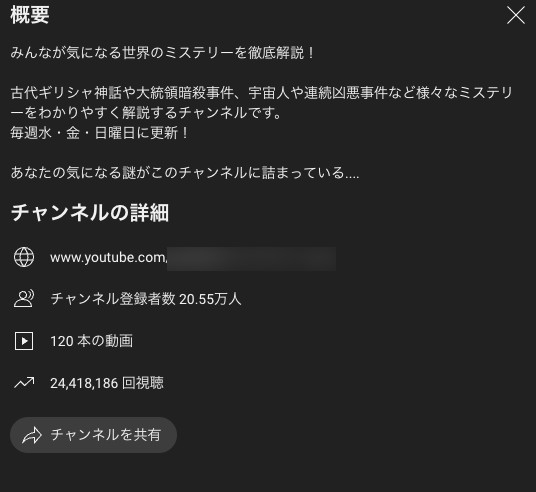Select the 24,418,186 回視聴 view count
536x492 pixels.
(x=107, y=383)
